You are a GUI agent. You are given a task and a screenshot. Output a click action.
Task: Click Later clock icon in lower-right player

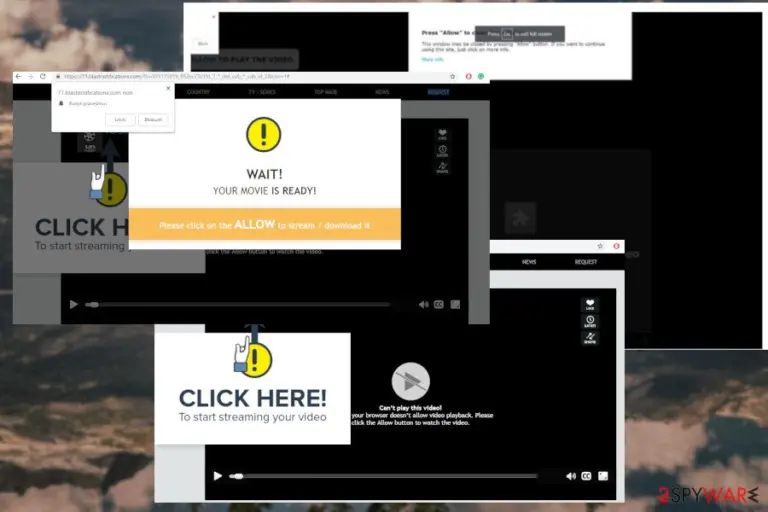[590, 321]
